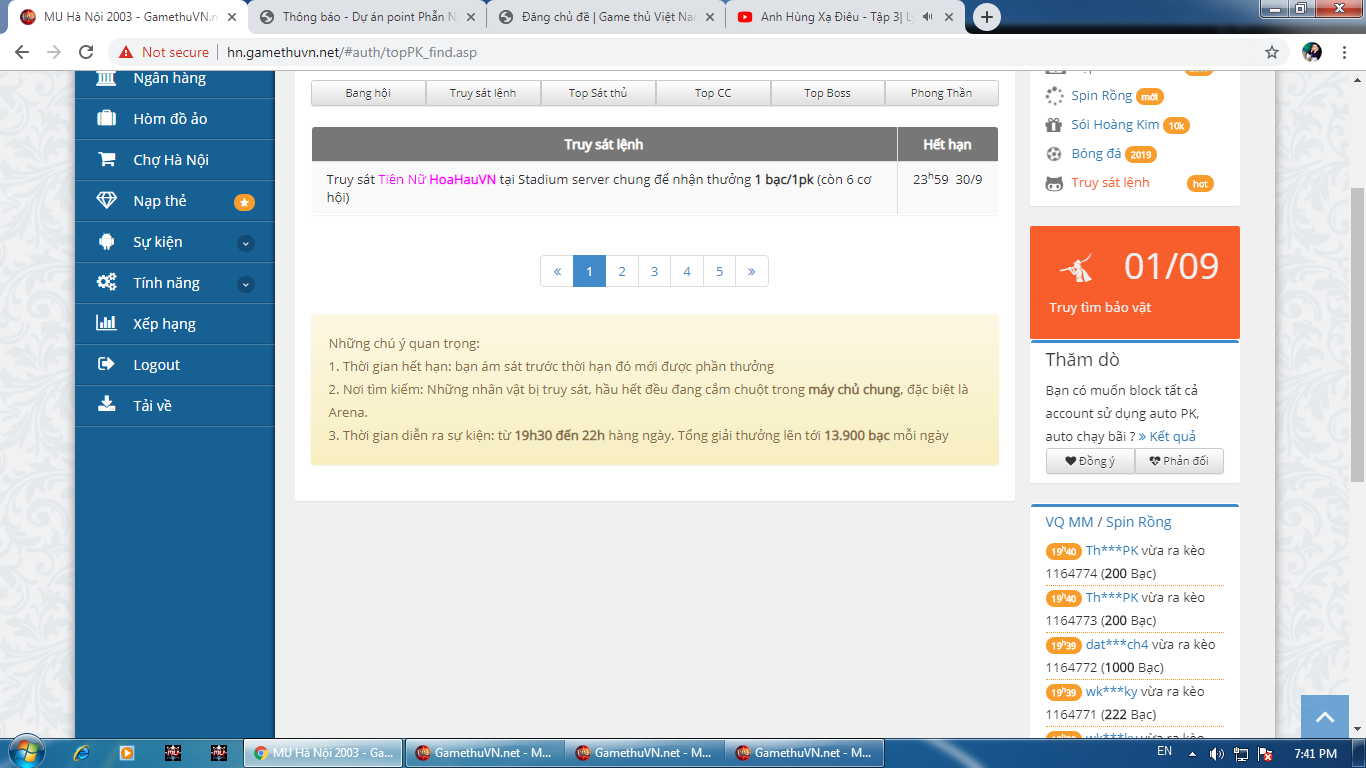This screenshot has height=768, width=1366.
Task: Bookmark this page with the star icon
Action: (x=1272, y=52)
